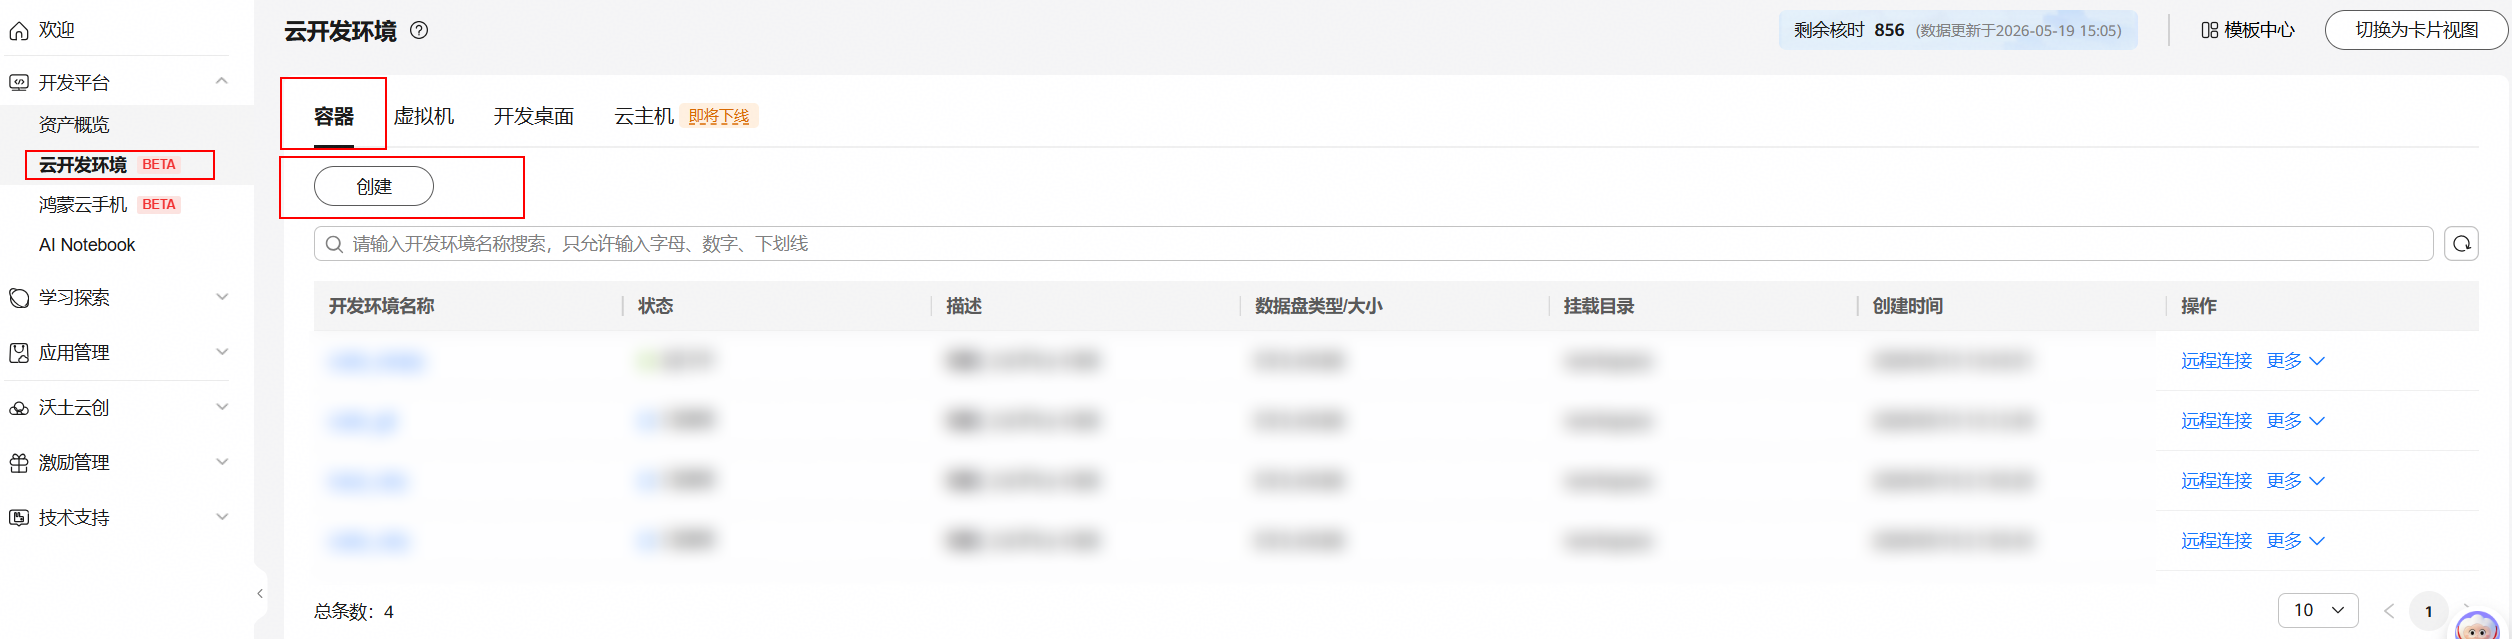The height and width of the screenshot is (639, 2512).
Task: Switch to the 虚拟机 tab
Action: pyautogui.click(x=424, y=116)
